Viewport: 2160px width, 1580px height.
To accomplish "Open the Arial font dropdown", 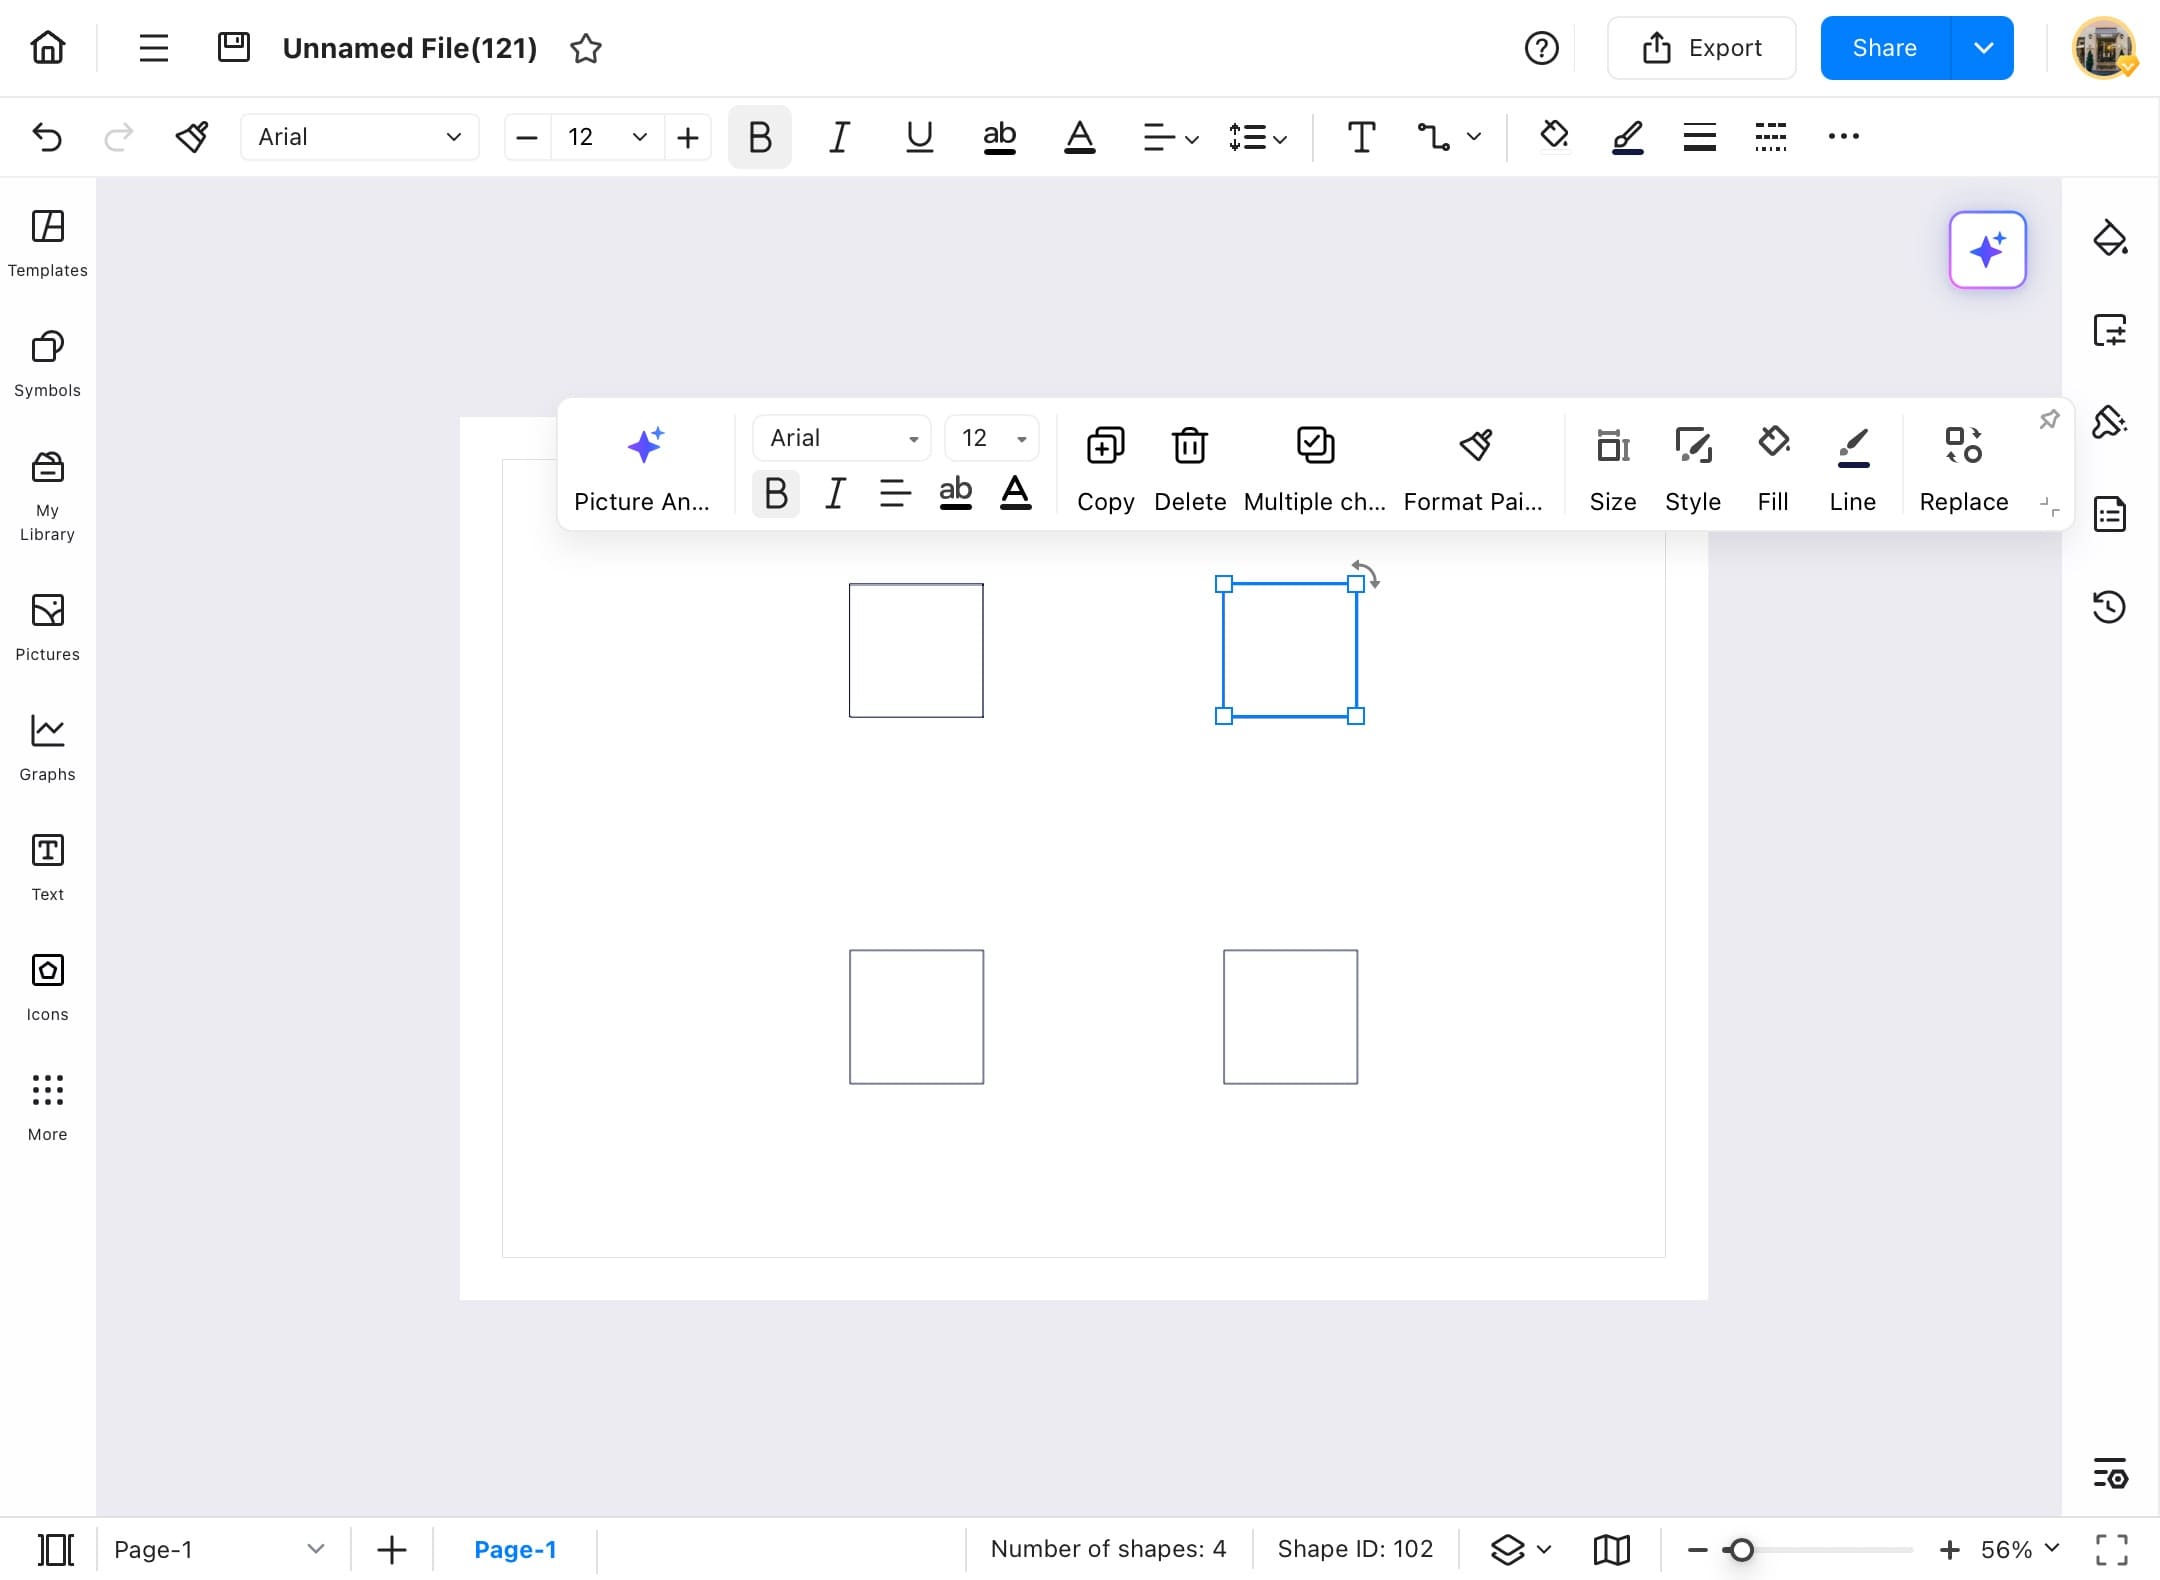I will coord(359,137).
